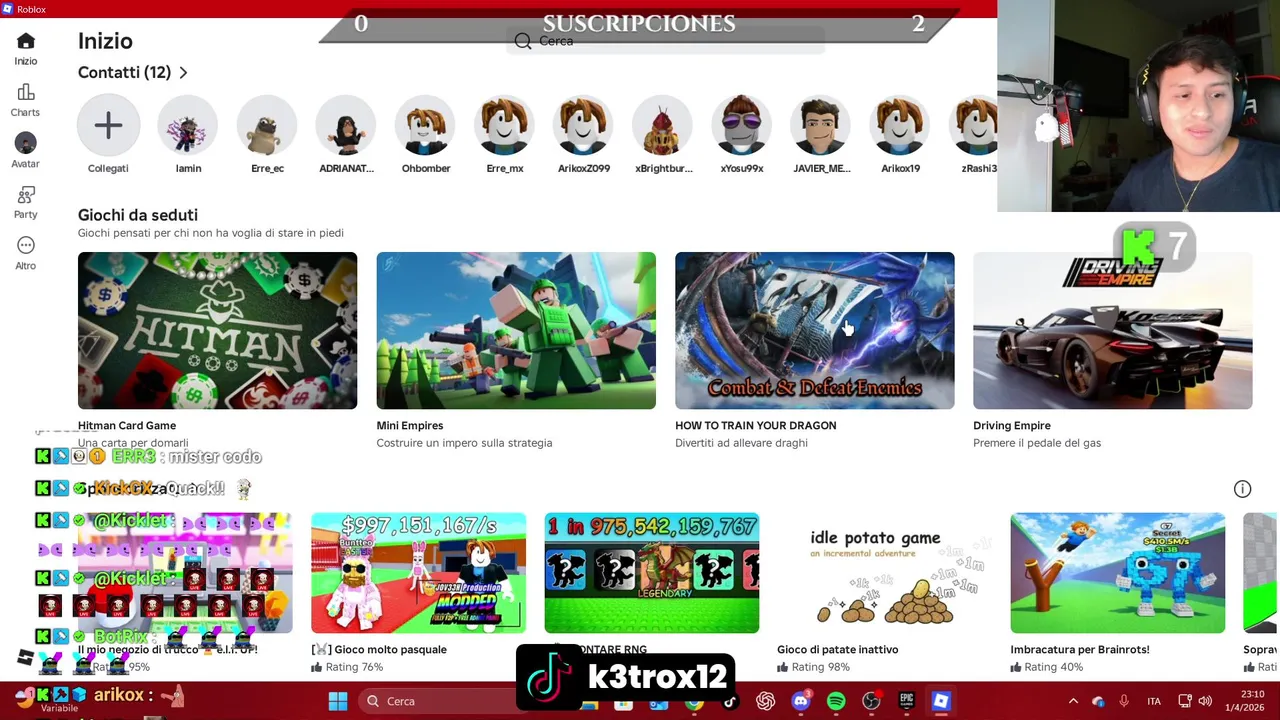The height and width of the screenshot is (720, 1280).
Task: Open Party in the sidebar
Action: [26, 195]
